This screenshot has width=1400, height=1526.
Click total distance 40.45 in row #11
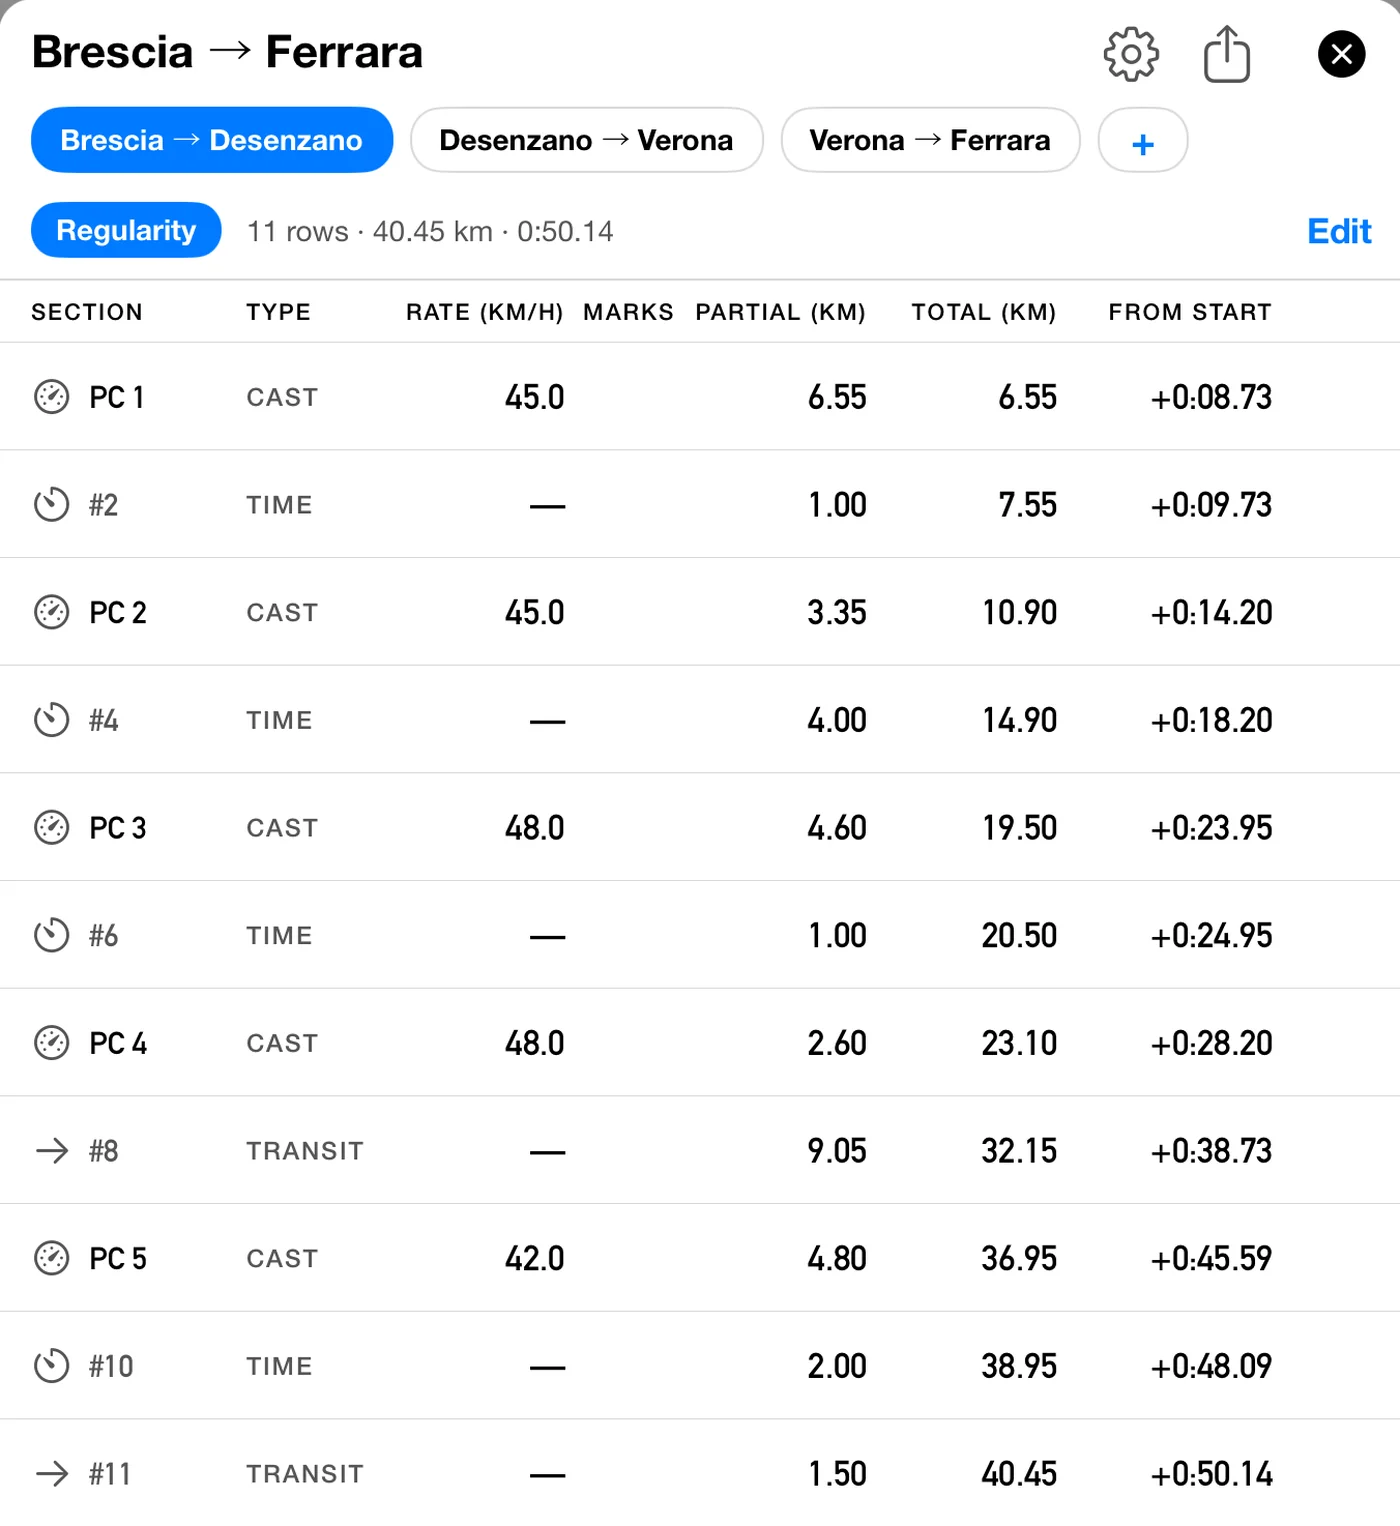tap(1020, 1474)
